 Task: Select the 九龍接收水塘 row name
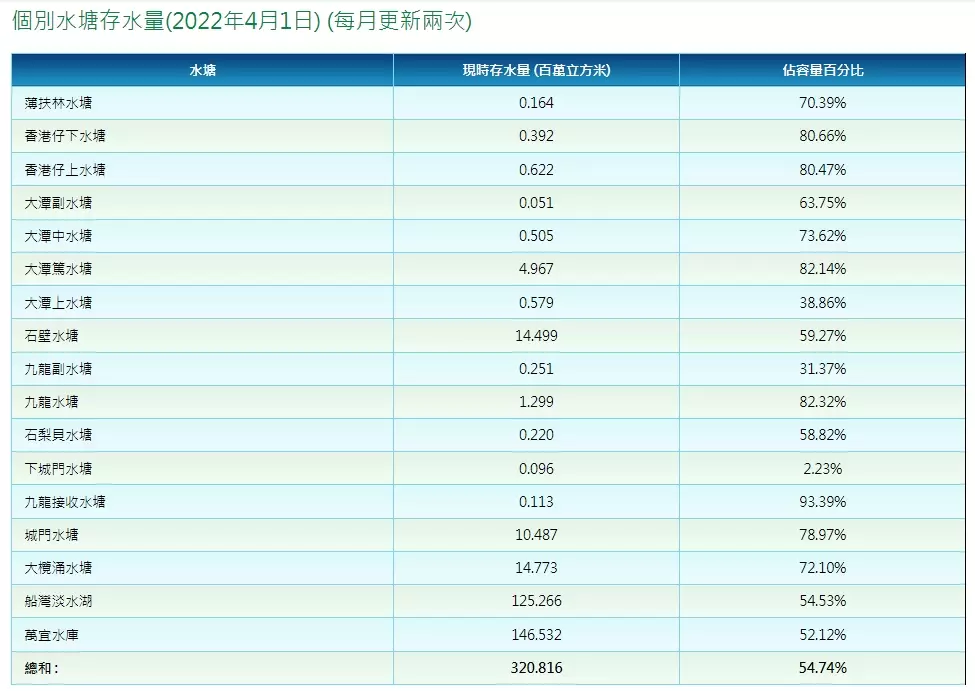[x=65, y=502]
